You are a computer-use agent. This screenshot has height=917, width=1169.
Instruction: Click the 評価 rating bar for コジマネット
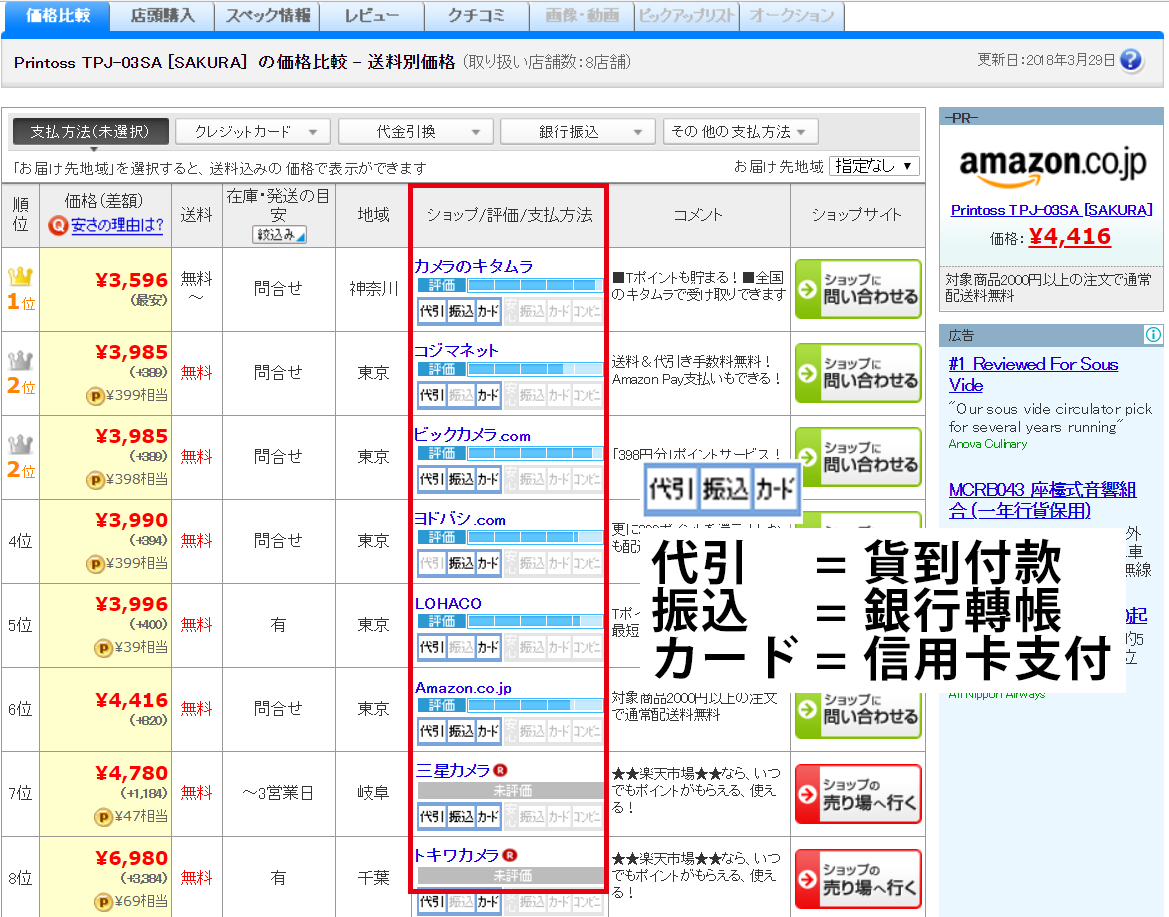point(510,369)
